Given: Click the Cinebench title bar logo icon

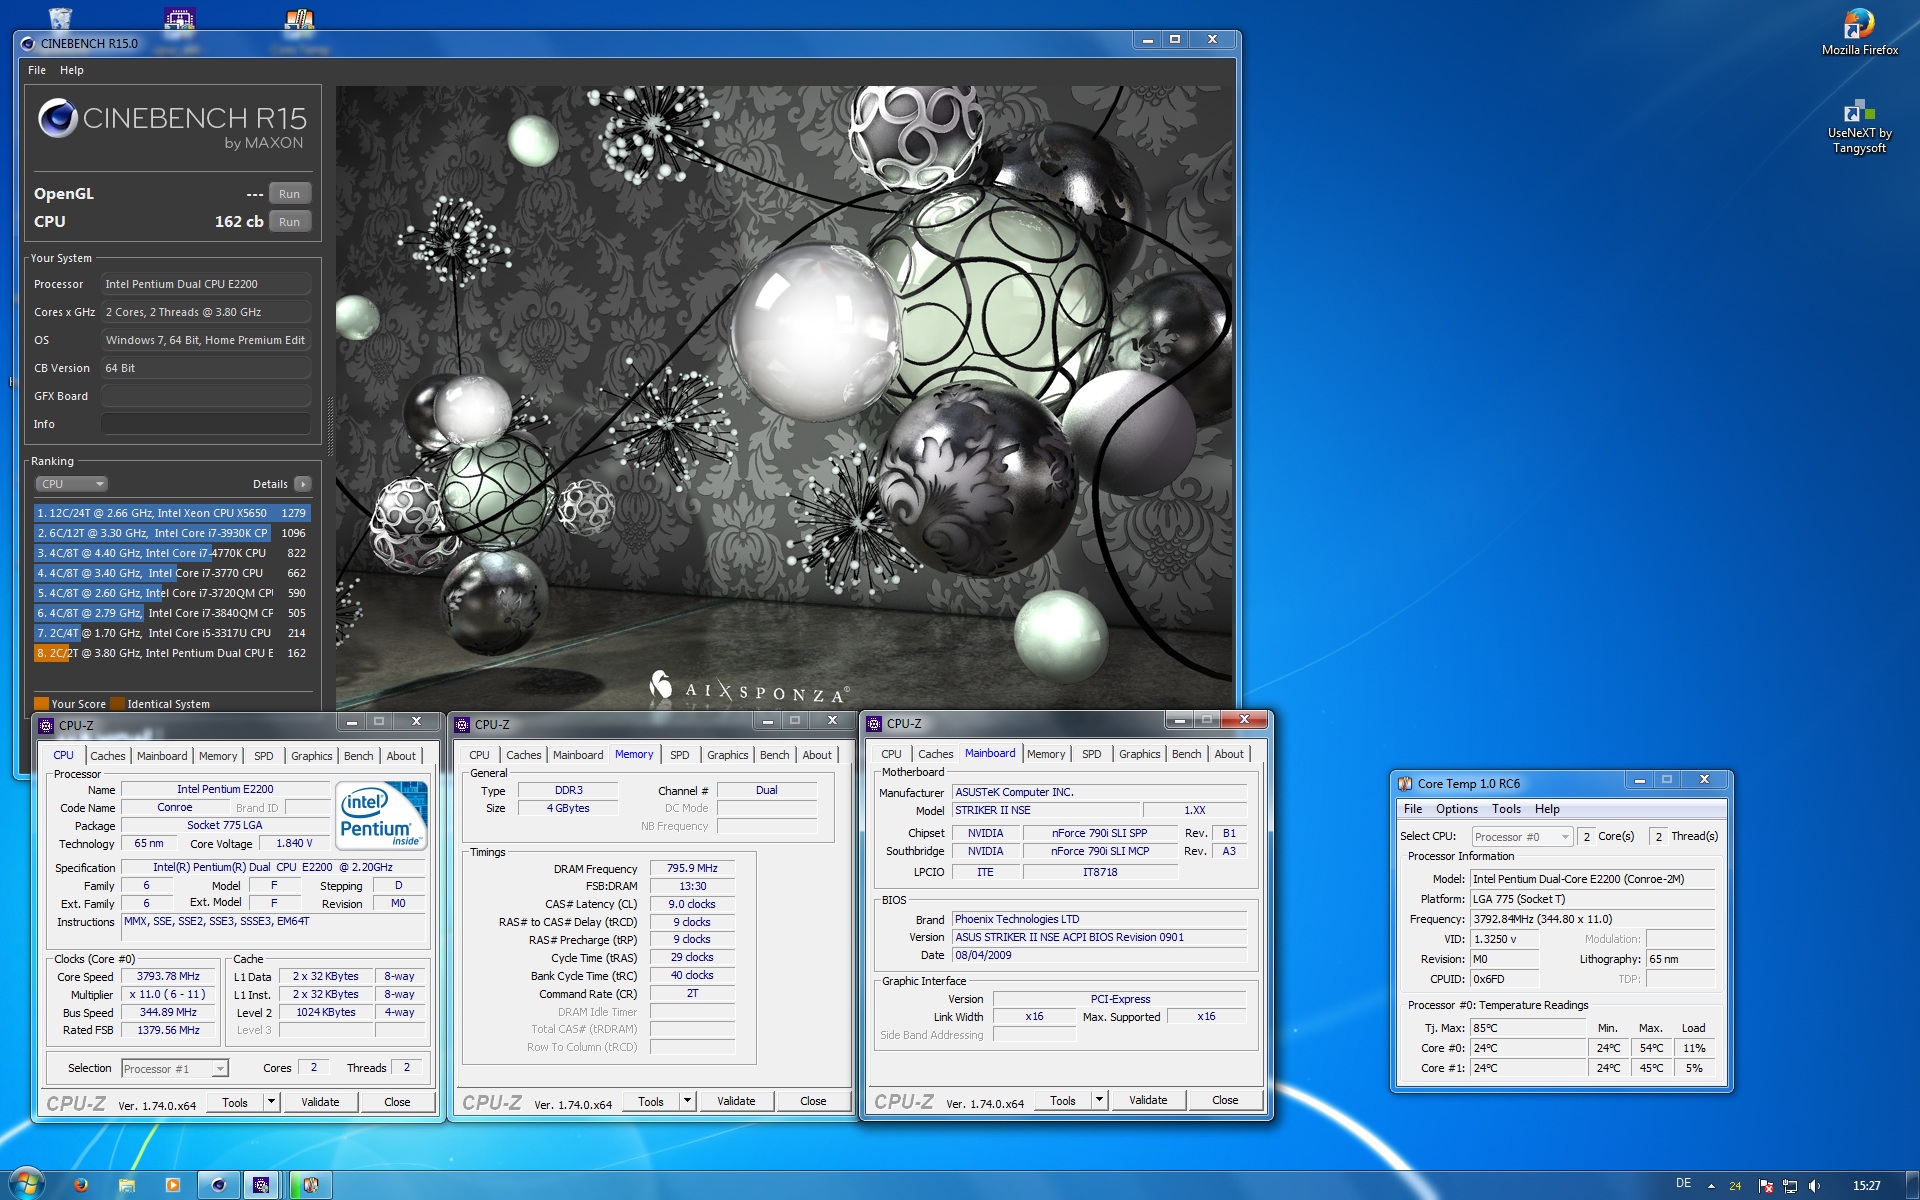Looking at the screenshot, I should (x=28, y=43).
